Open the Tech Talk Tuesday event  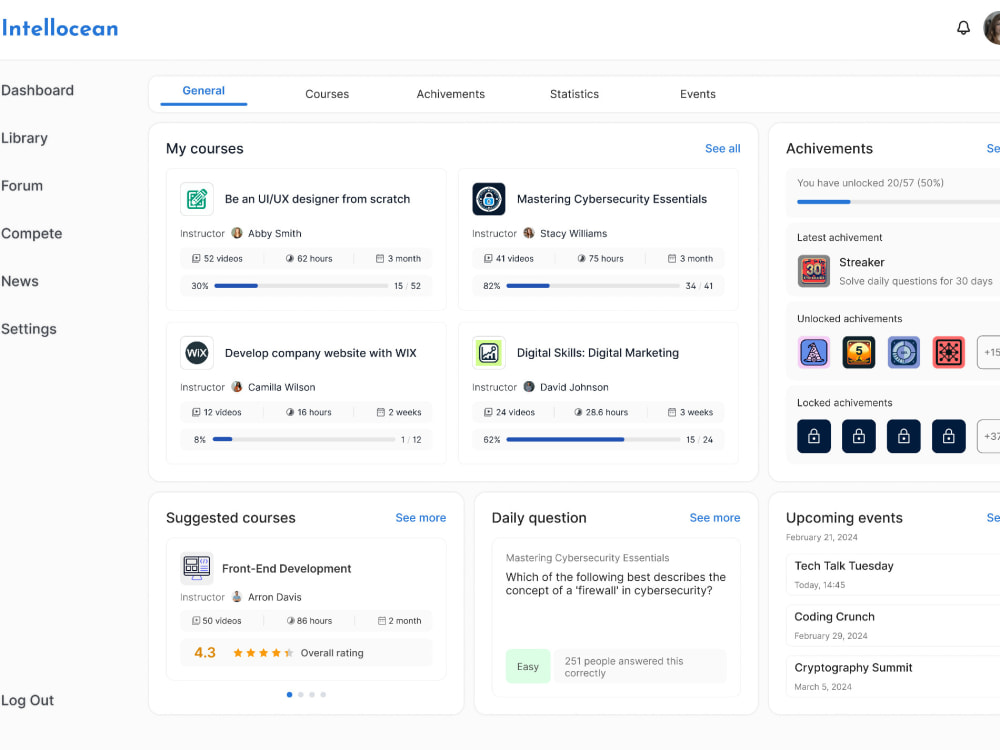click(893, 575)
